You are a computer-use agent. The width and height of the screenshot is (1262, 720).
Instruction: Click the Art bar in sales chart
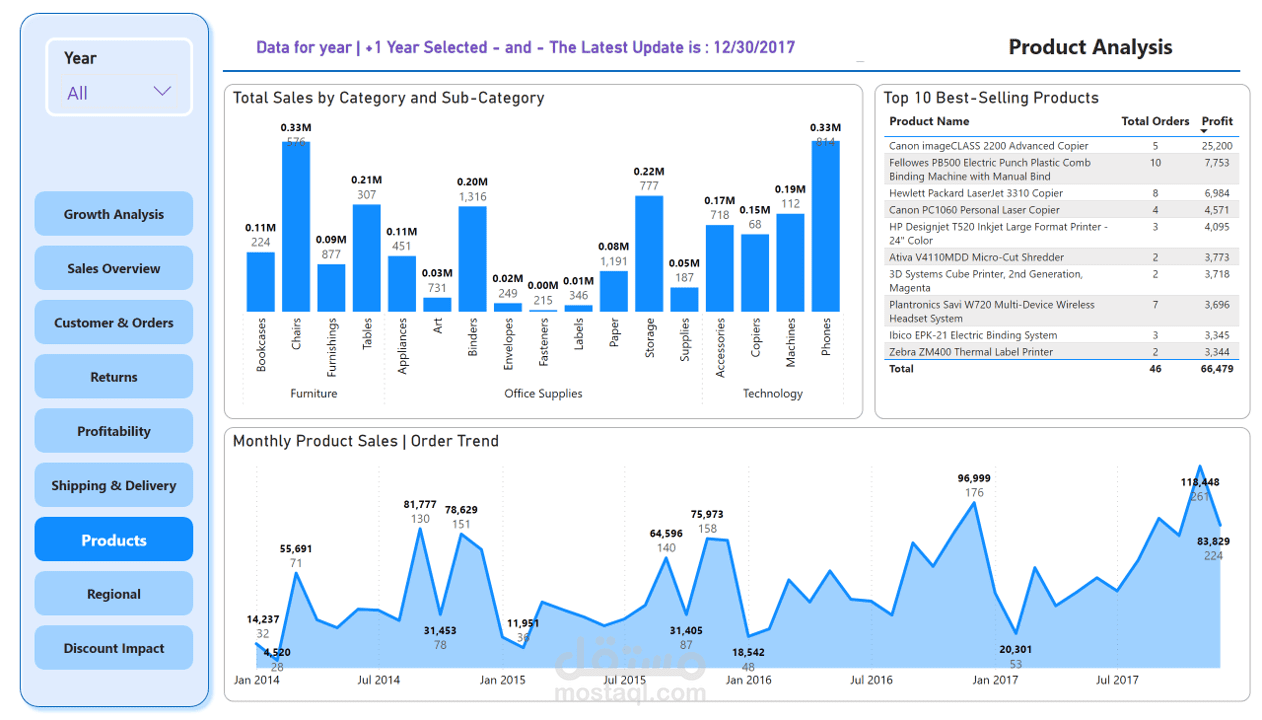click(x=437, y=304)
